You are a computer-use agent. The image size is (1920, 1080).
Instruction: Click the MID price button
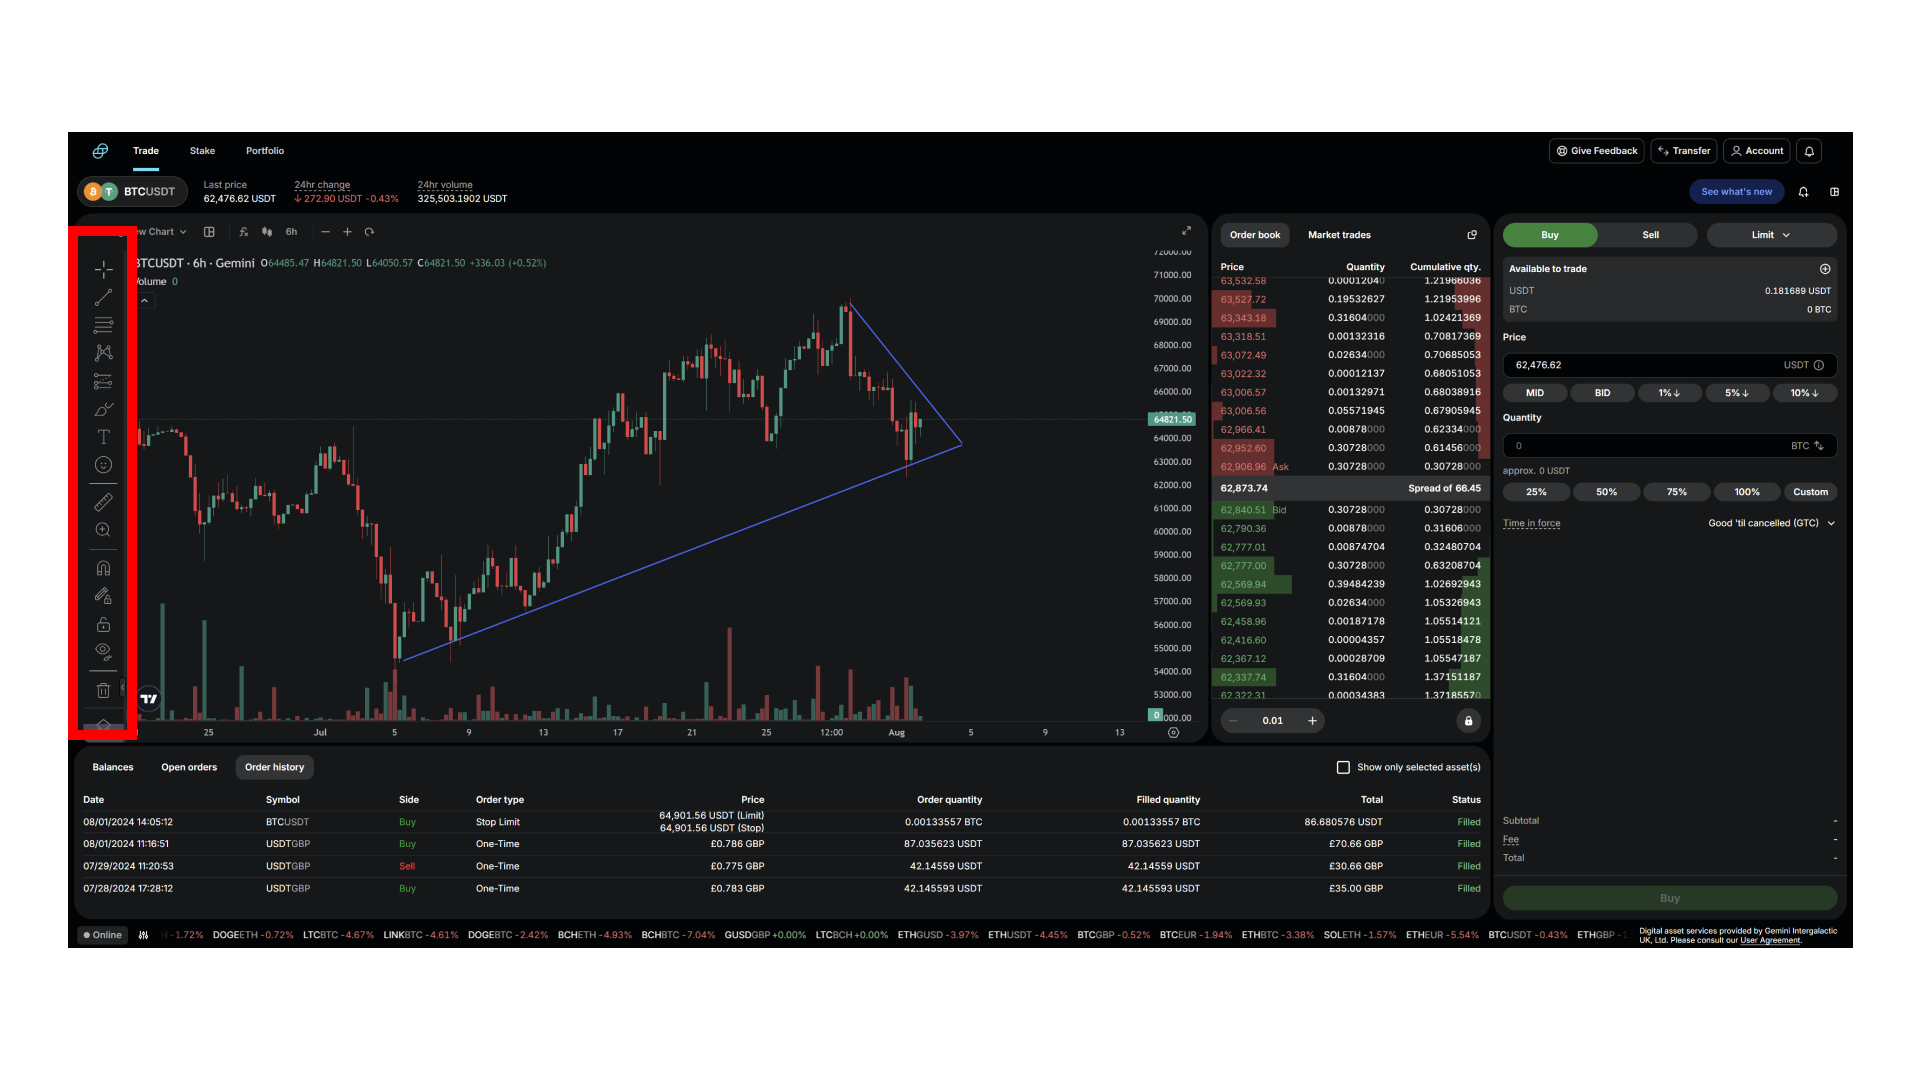1532,393
